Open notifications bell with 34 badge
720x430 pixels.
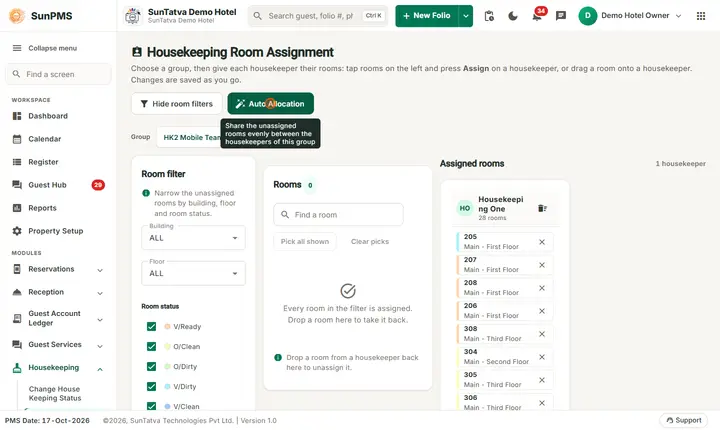pyautogui.click(x=537, y=16)
